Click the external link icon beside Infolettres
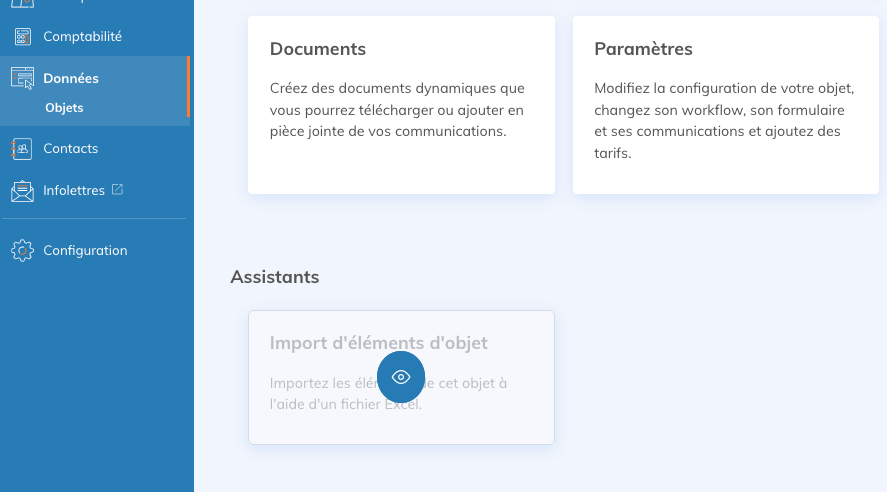This screenshot has width=887, height=492. pos(117,189)
